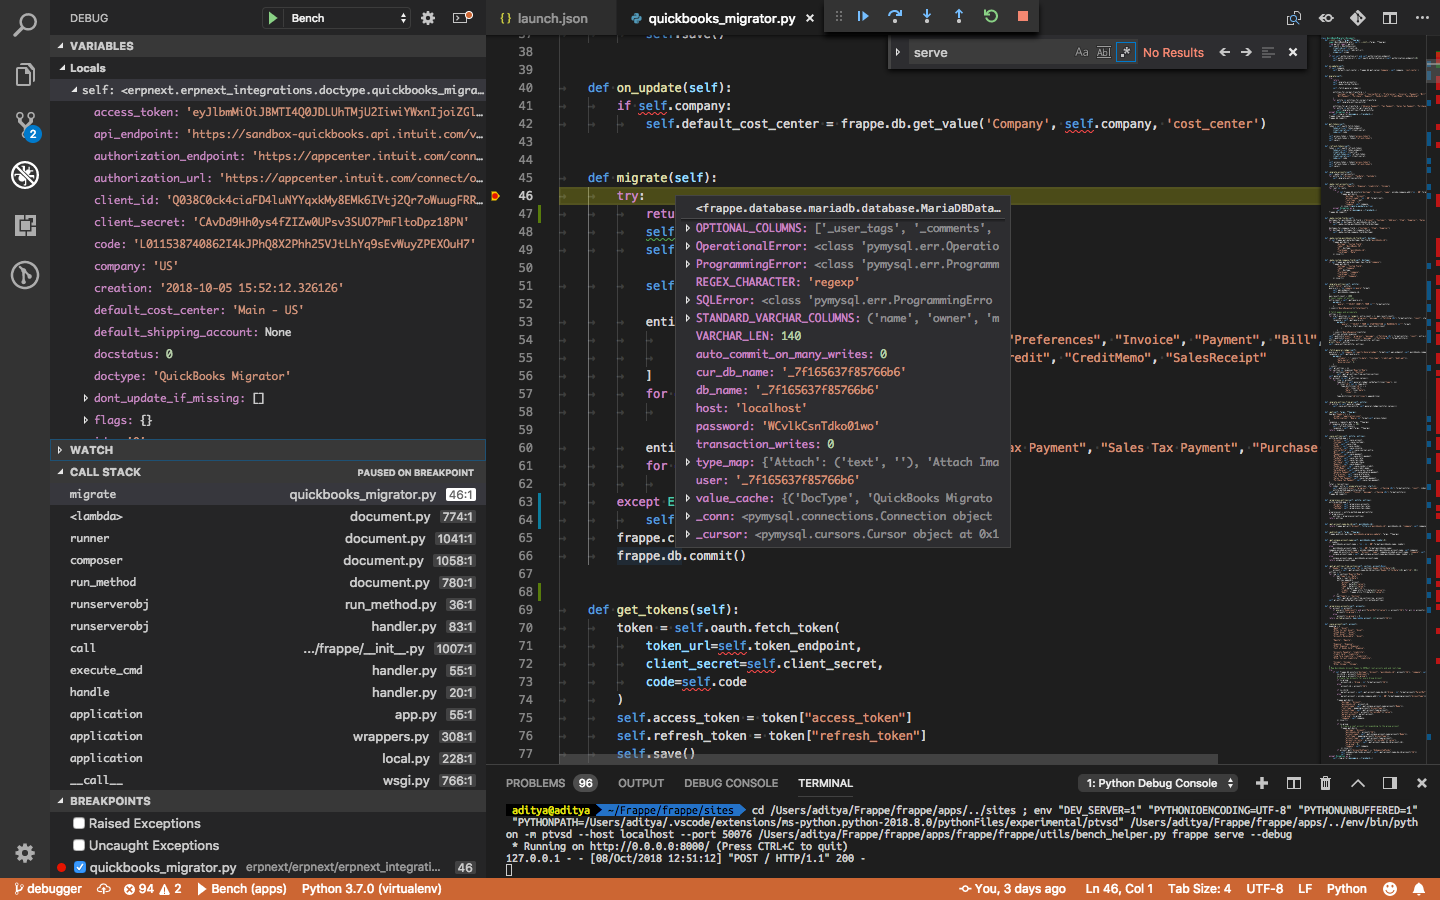Open the Manage gear in activity bar
This screenshot has width=1440, height=900.
point(25,853)
